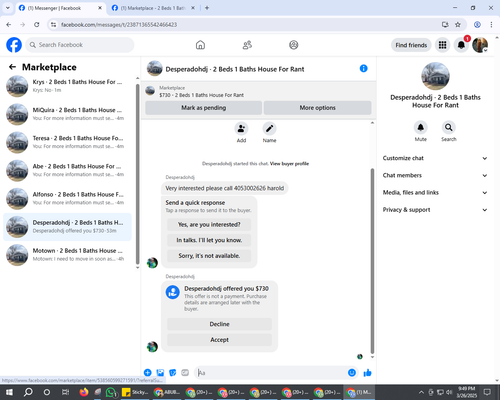Decline the $730 offer
Screen dimensions: 500x400
tap(219, 324)
